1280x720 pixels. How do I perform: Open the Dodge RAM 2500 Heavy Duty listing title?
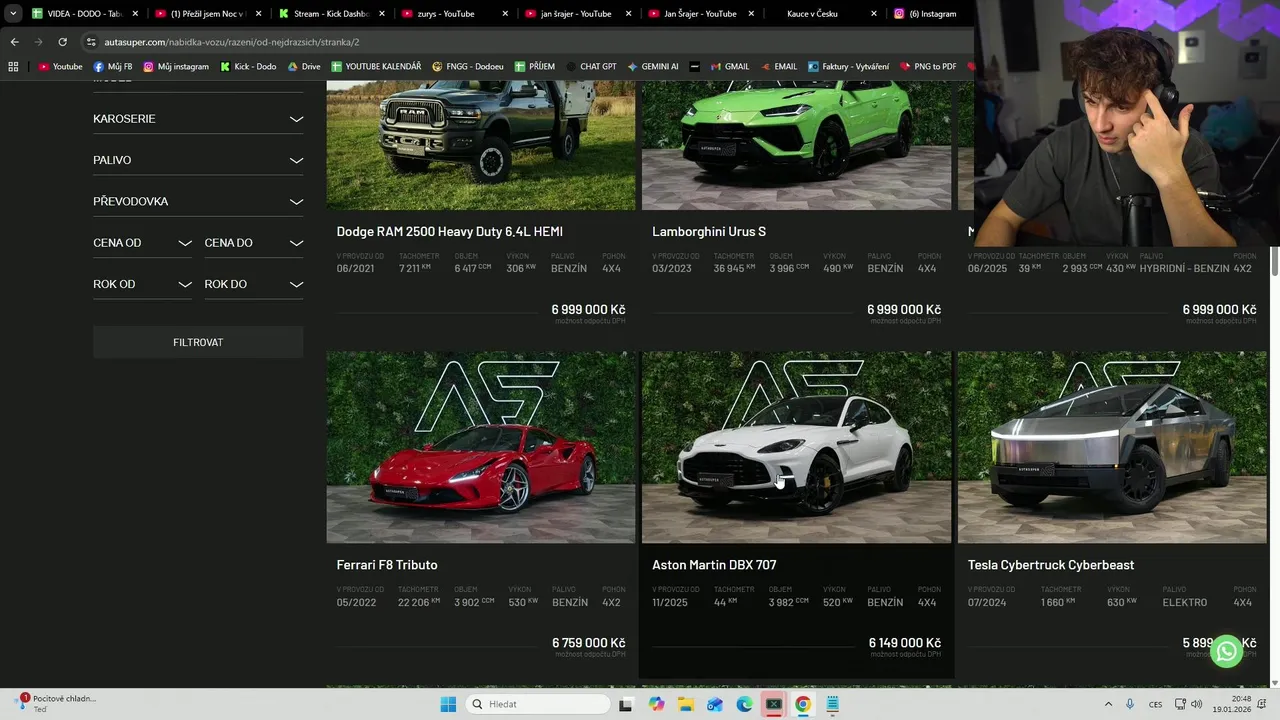[x=450, y=231]
